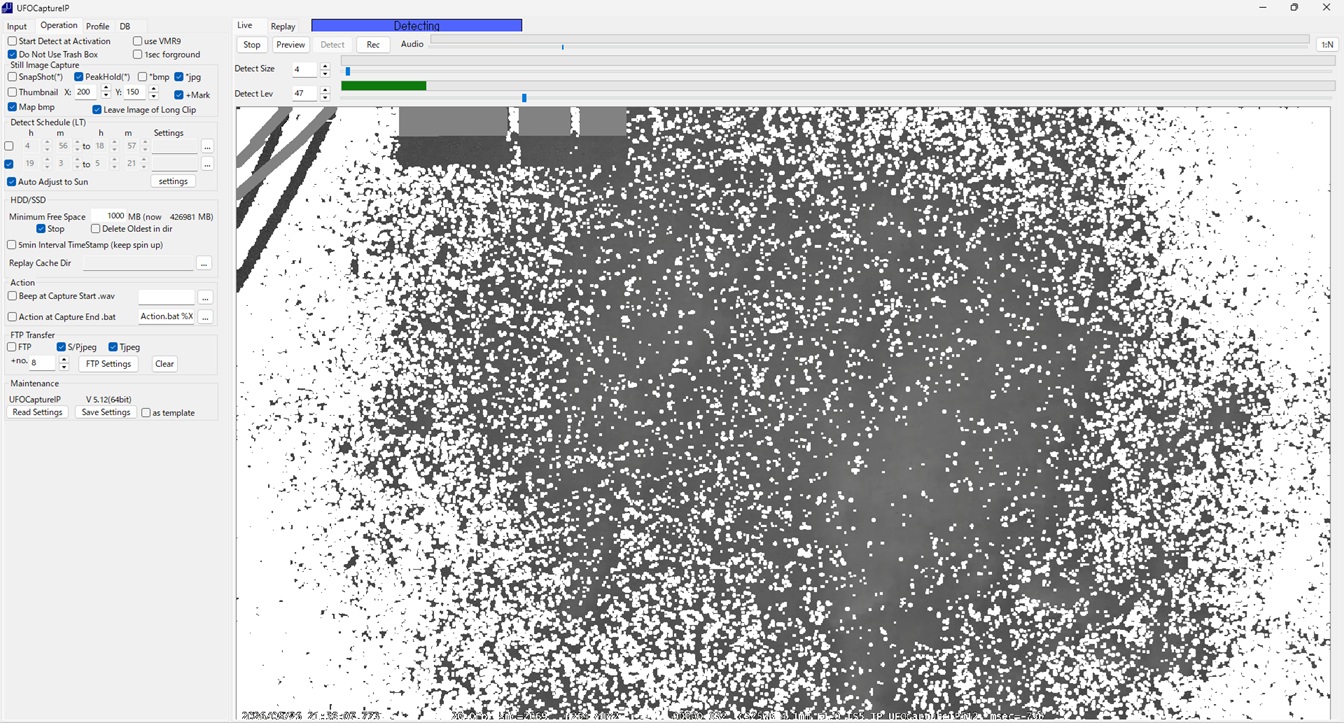The height and width of the screenshot is (723, 1344).
Task: Toggle Leave Image of Long Clip
Action: click(97, 110)
